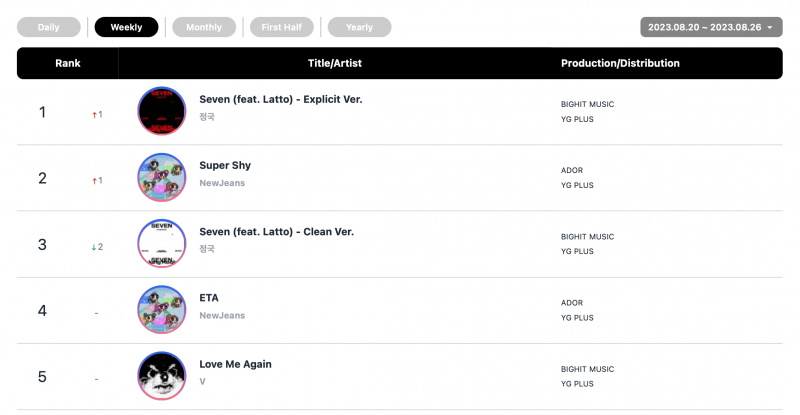Click the green down-arrow on rank 3

94,247
